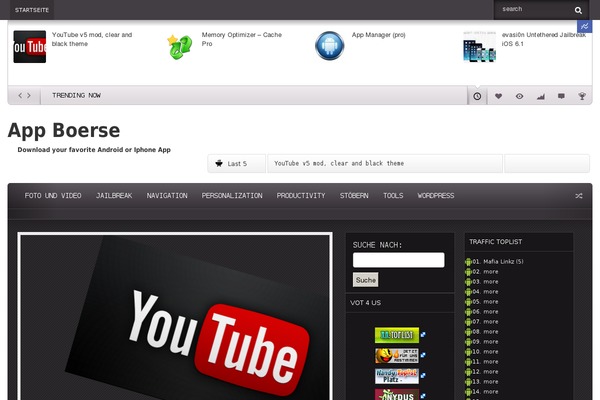Open the STÖBERN category
The height and width of the screenshot is (400, 600).
click(x=354, y=196)
